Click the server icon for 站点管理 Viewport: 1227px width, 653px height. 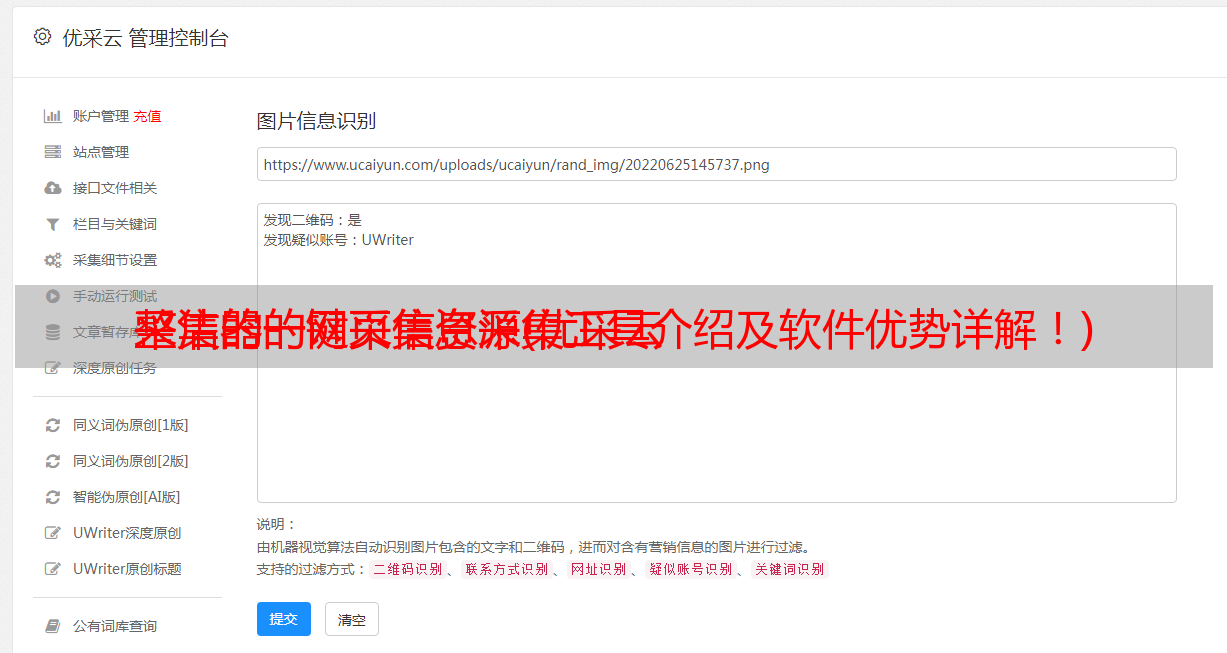[53, 152]
